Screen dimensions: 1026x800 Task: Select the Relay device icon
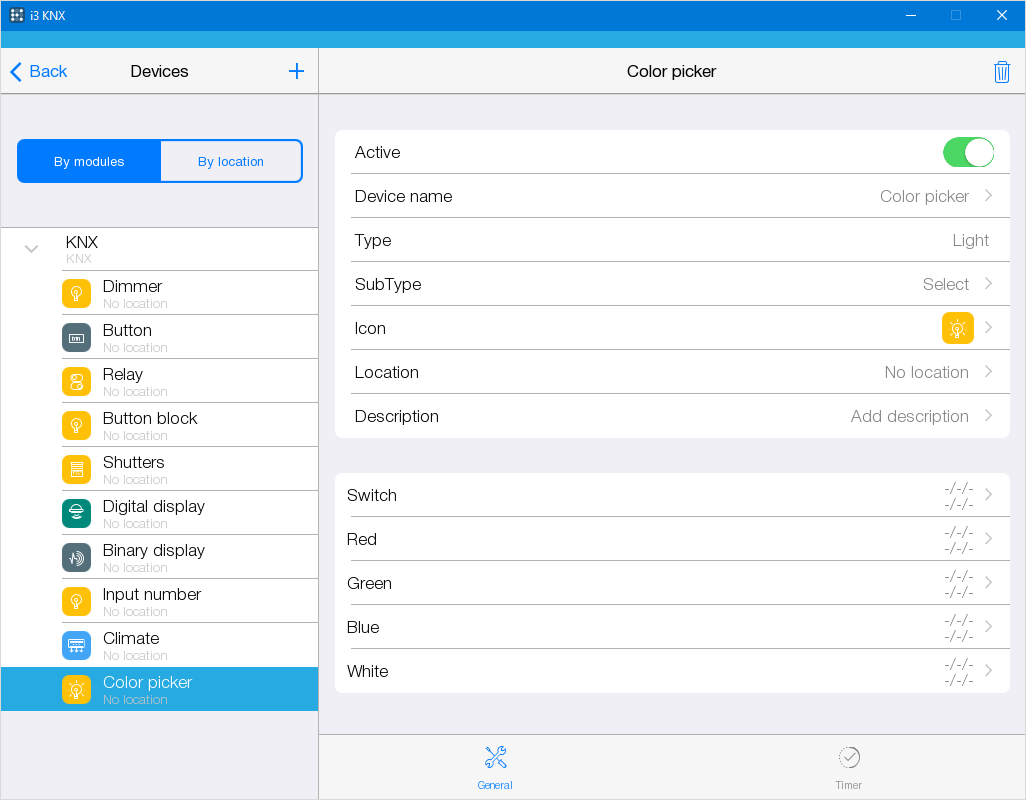tap(77, 381)
